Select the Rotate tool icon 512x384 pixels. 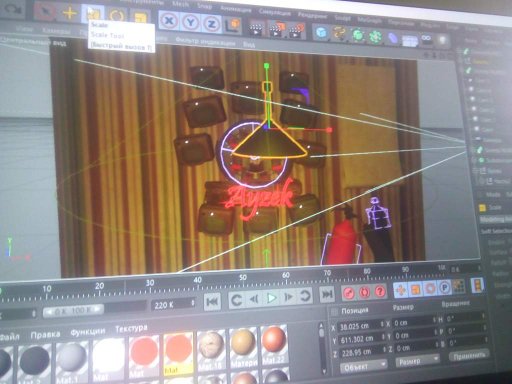click(117, 15)
